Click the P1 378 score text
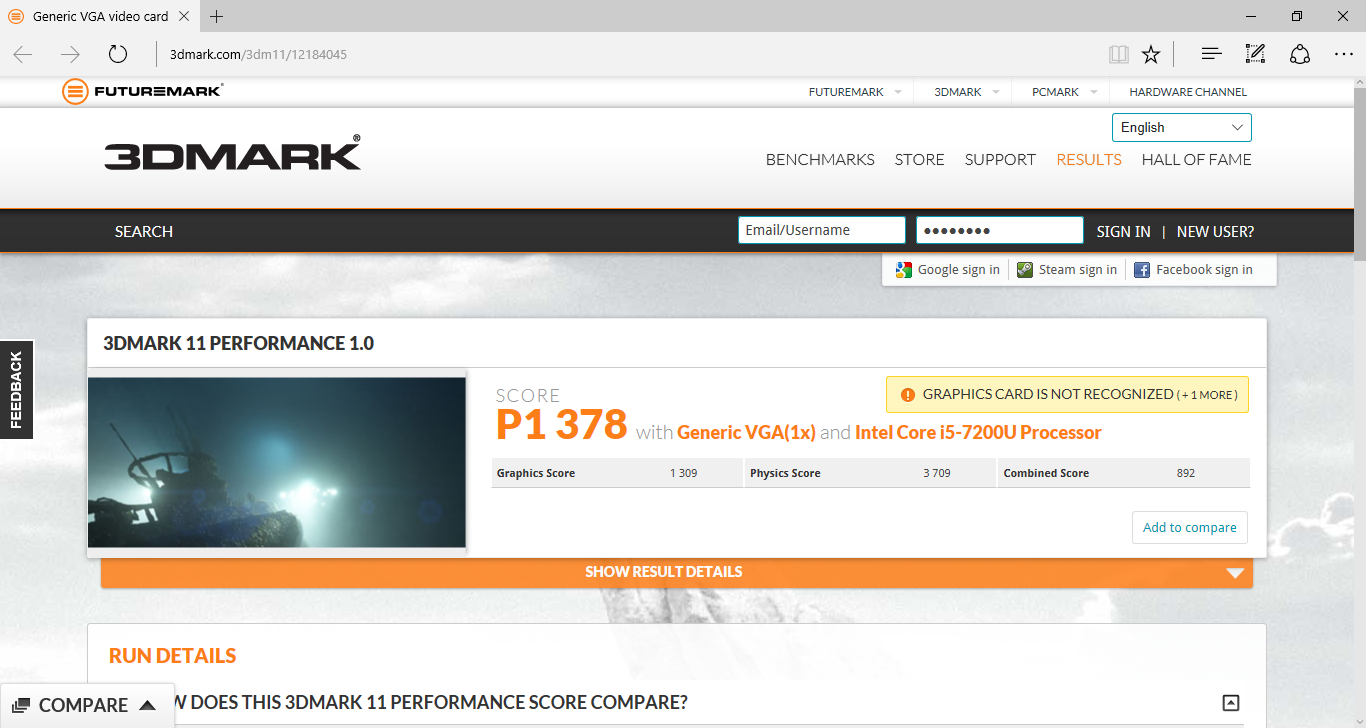 pos(562,425)
